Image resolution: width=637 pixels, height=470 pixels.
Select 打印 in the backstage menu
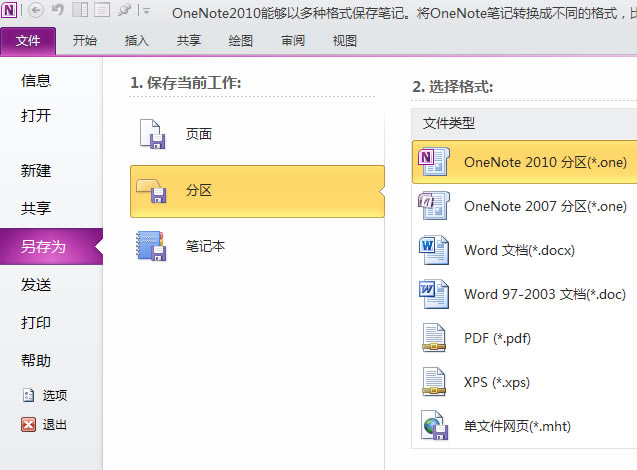[x=36, y=323]
